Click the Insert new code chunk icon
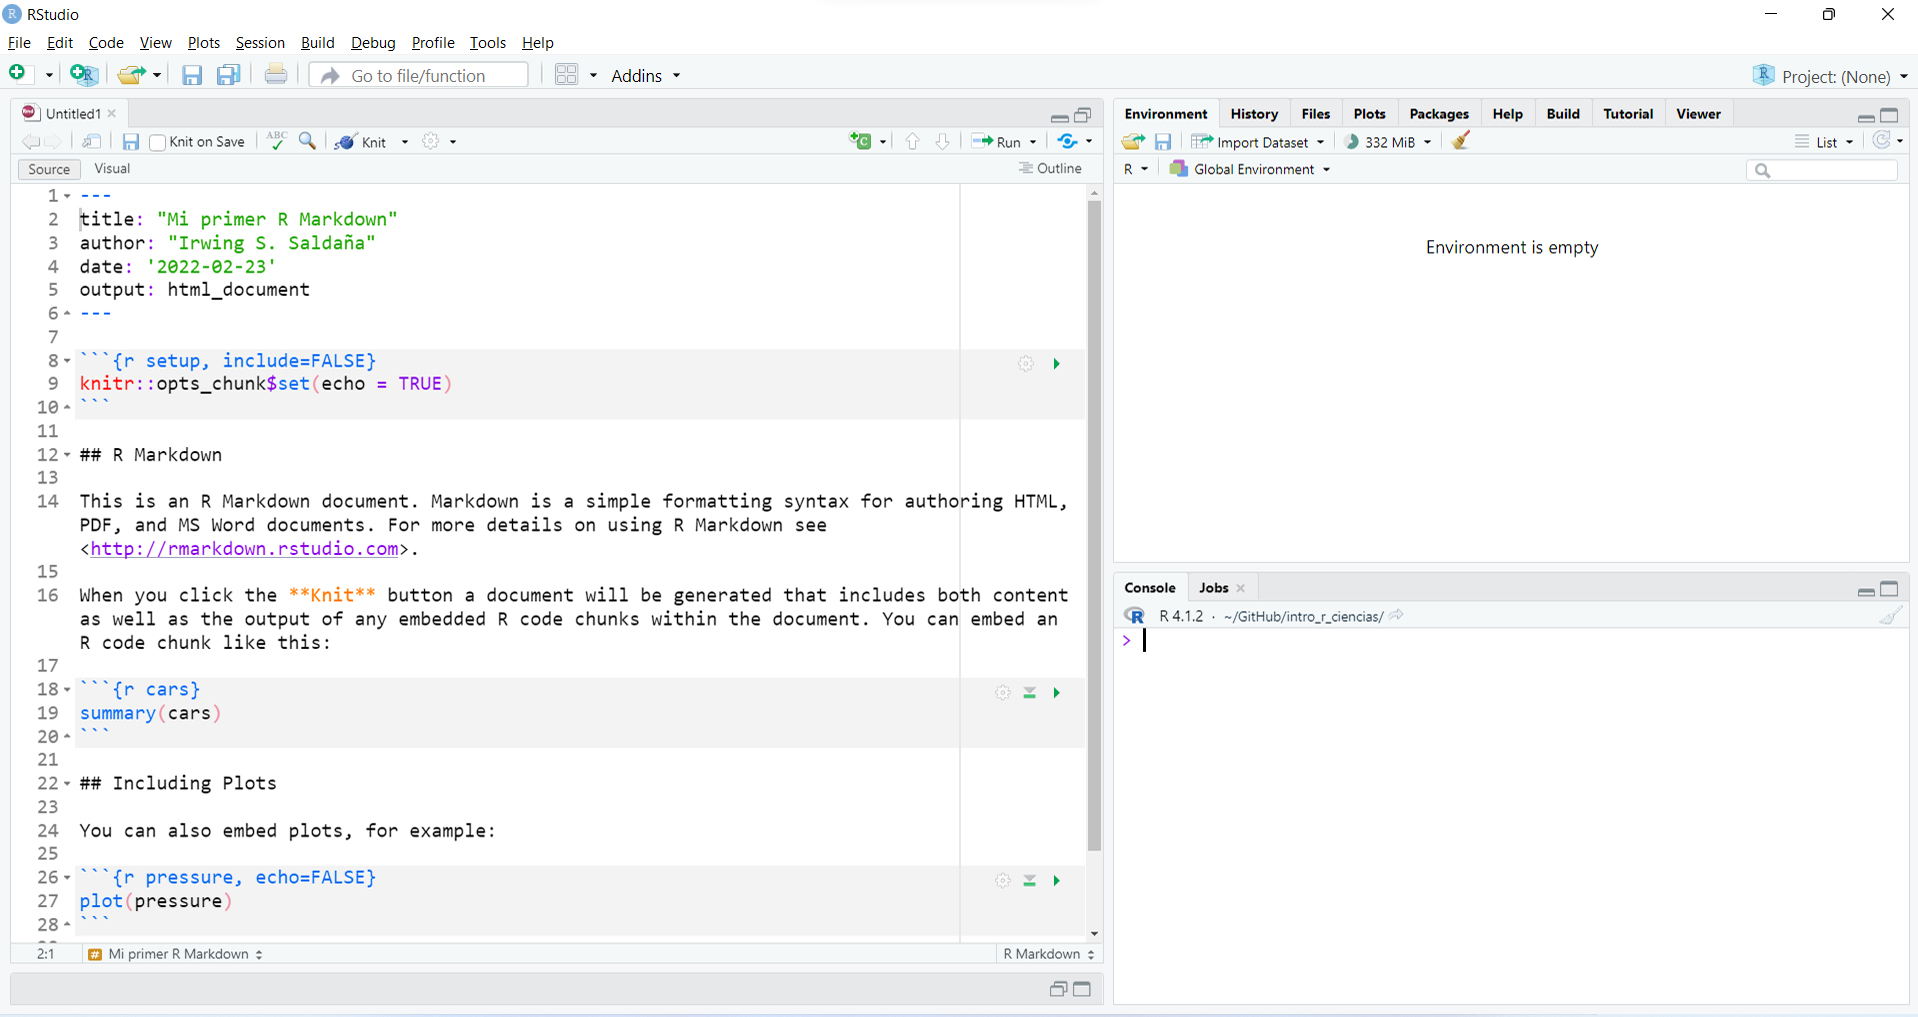1918x1017 pixels. click(x=861, y=141)
